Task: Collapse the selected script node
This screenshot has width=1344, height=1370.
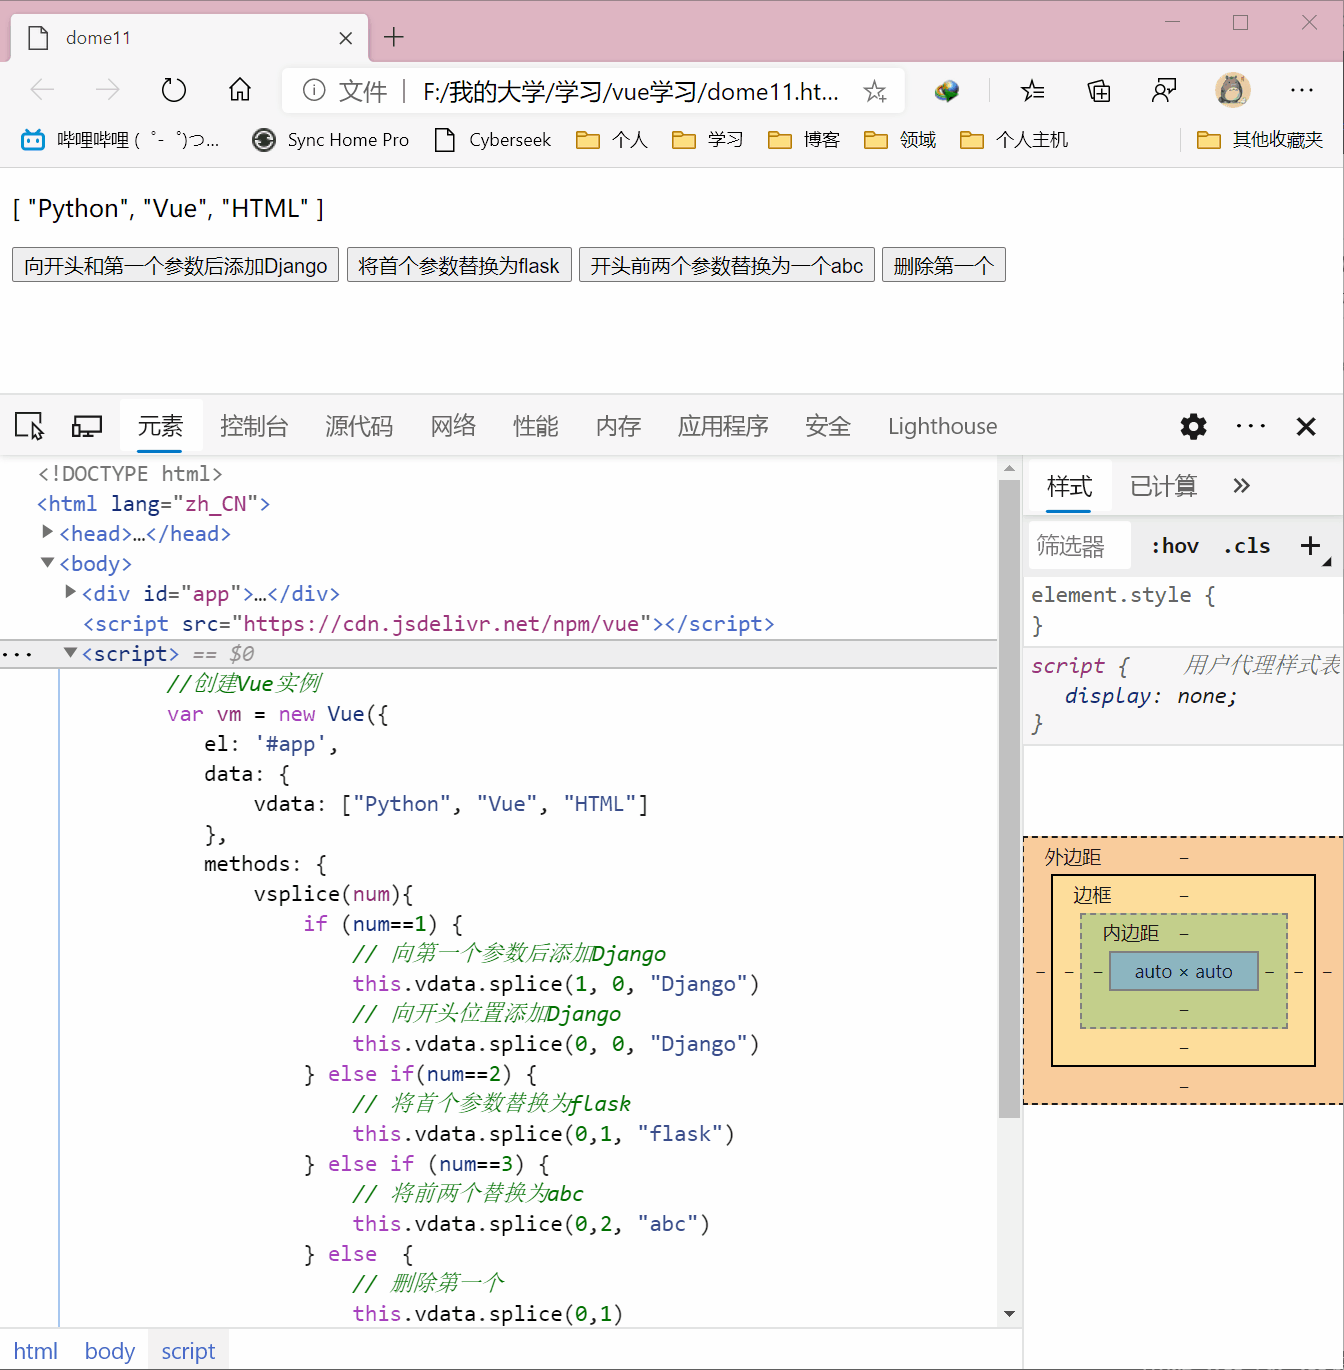Action: pyautogui.click(x=70, y=653)
